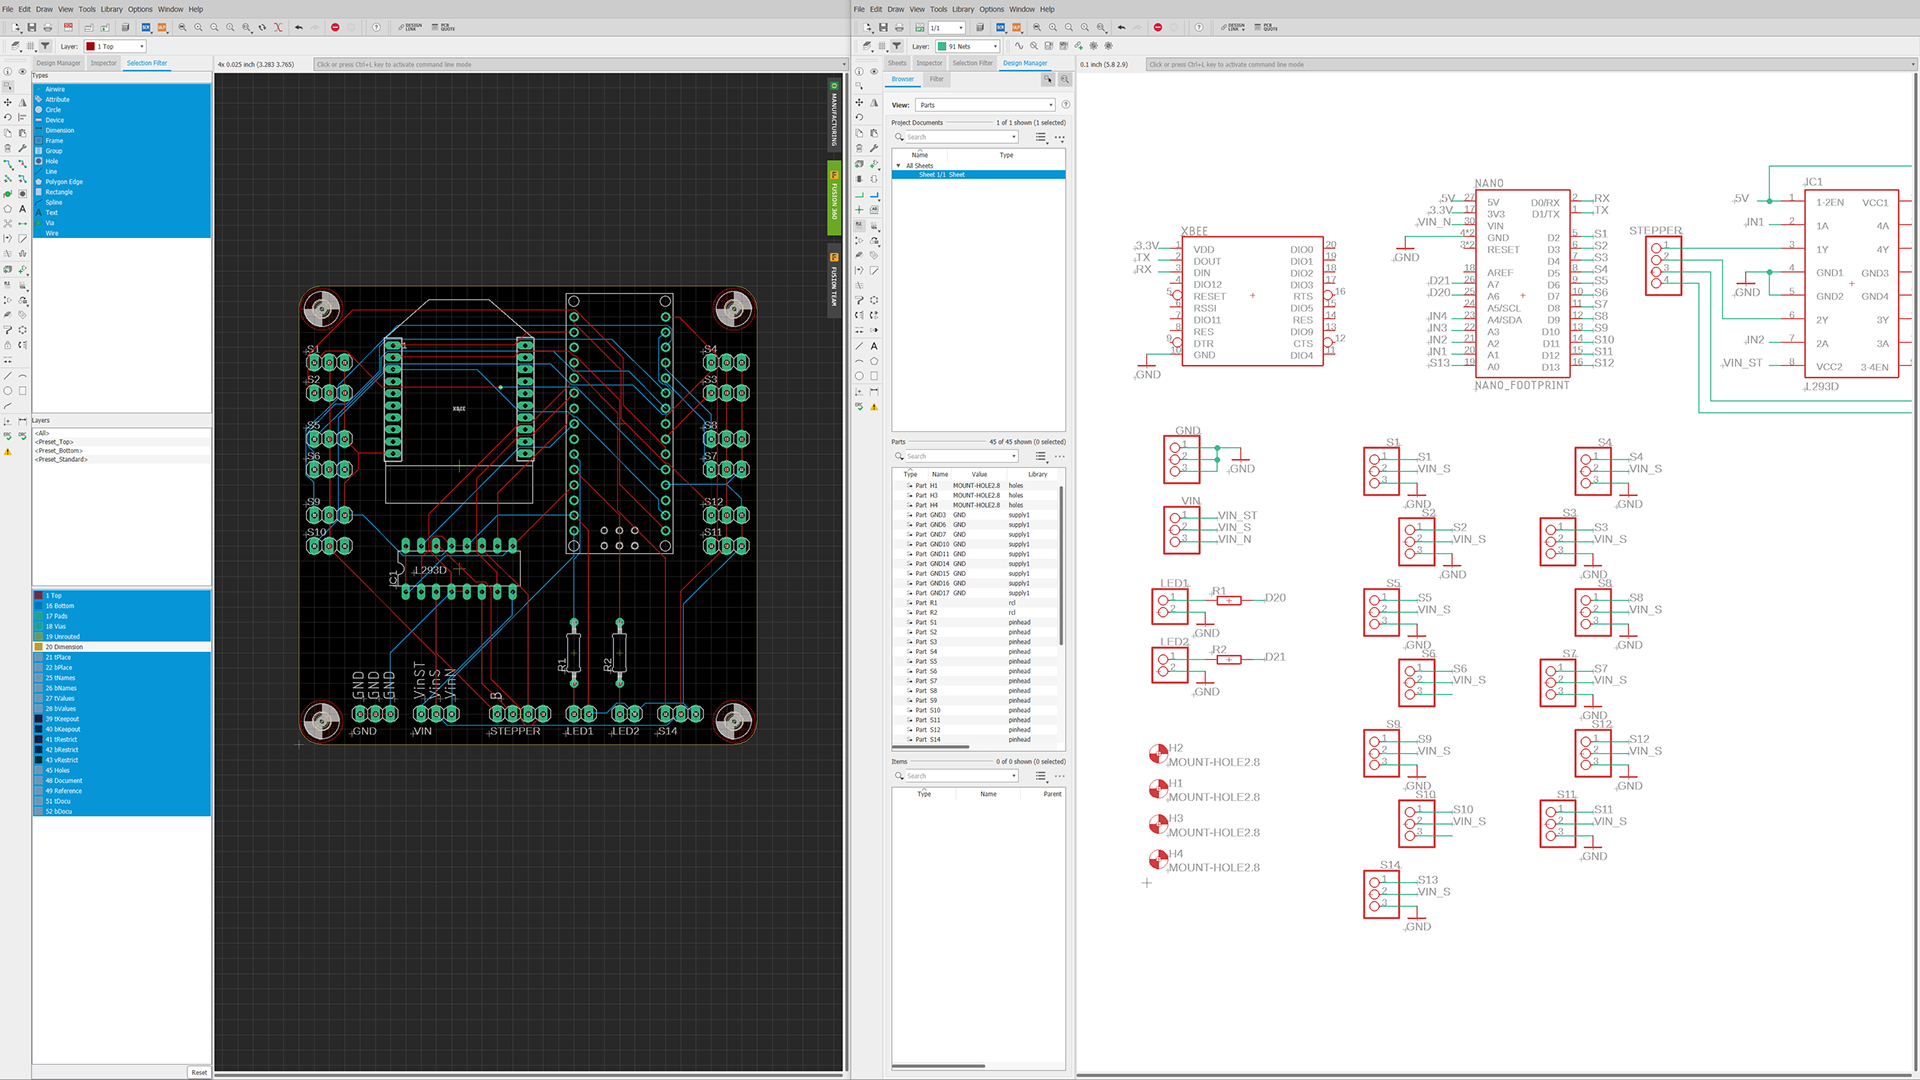
Task: Toggle the 16 Bottom layer filter entry
Action: 59,606
